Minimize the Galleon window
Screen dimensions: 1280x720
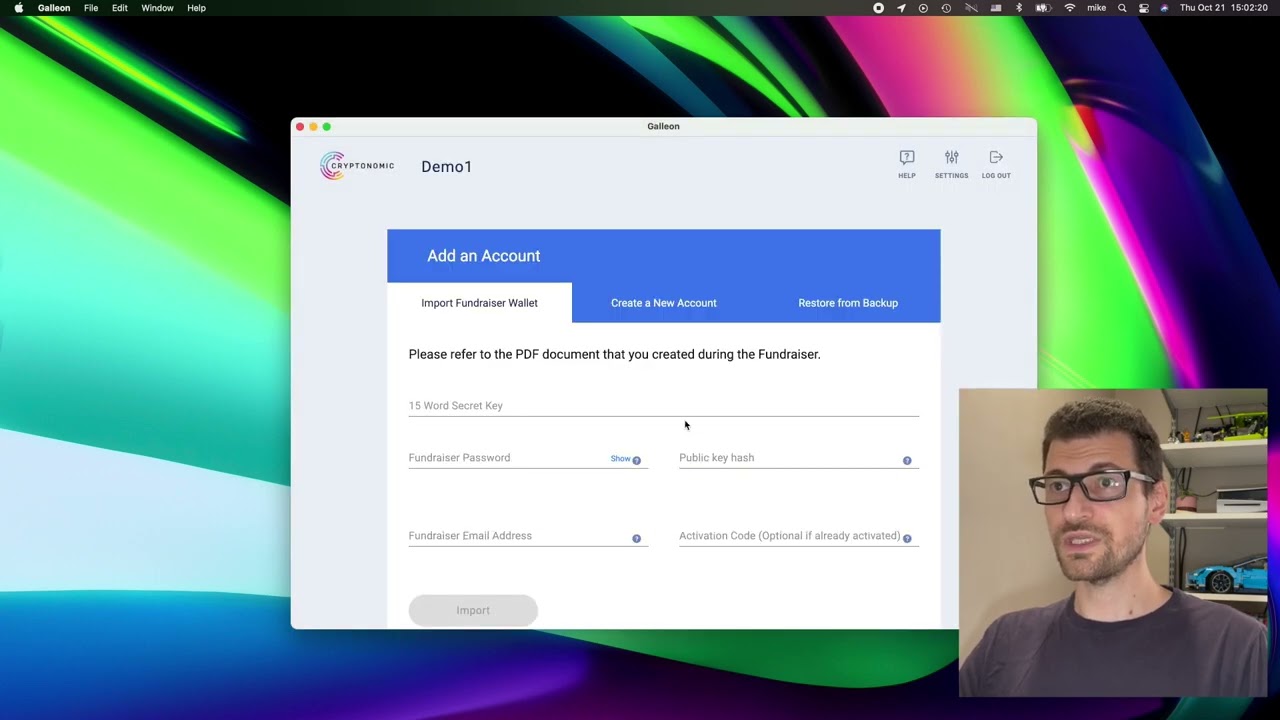(313, 127)
